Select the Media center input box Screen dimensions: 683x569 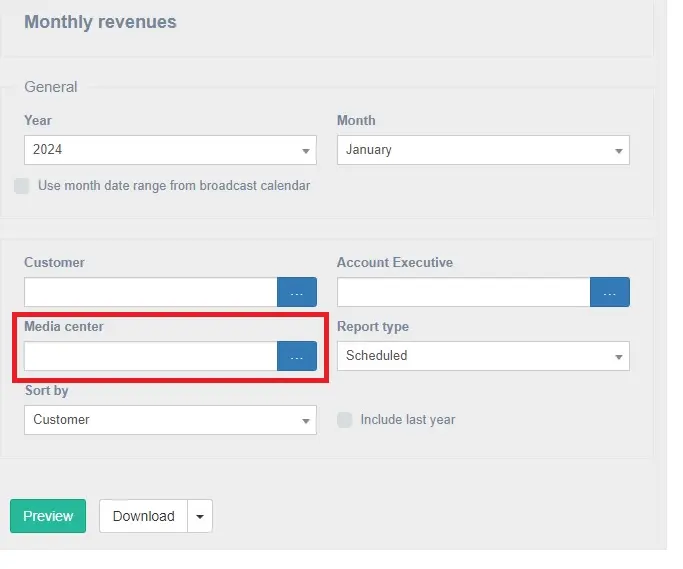click(150, 356)
